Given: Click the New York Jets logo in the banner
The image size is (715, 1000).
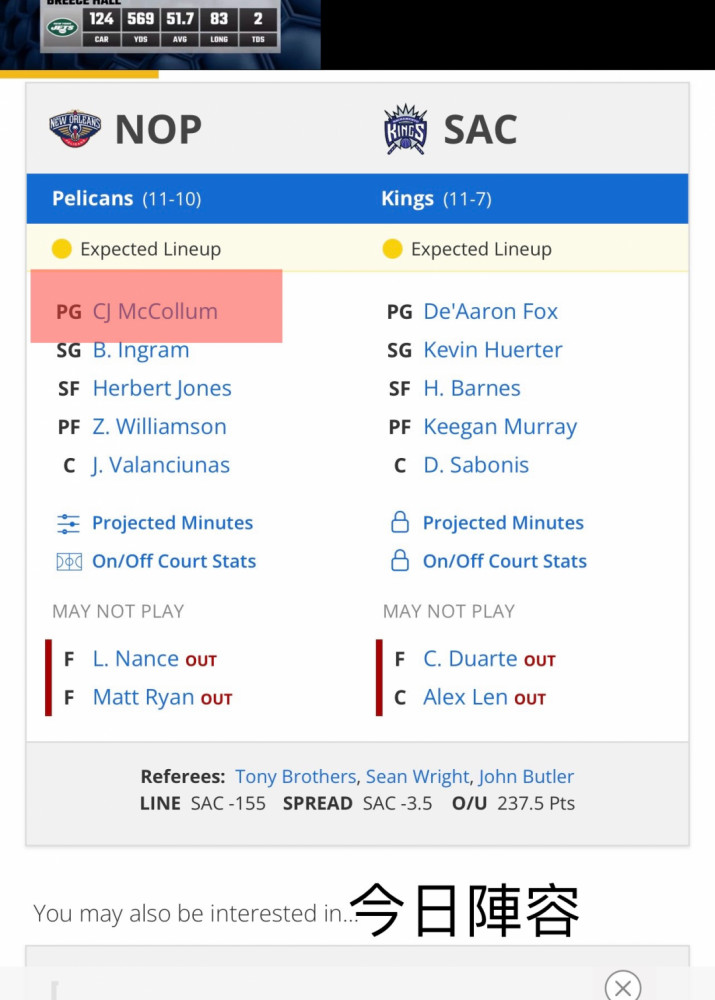Looking at the screenshot, I should click(62, 27).
